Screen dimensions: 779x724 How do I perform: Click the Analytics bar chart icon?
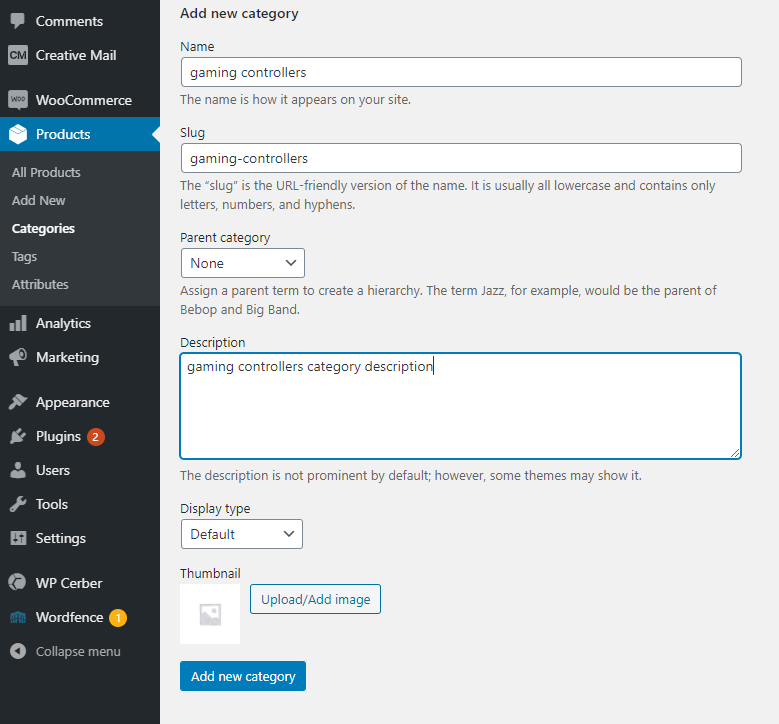pos(18,323)
